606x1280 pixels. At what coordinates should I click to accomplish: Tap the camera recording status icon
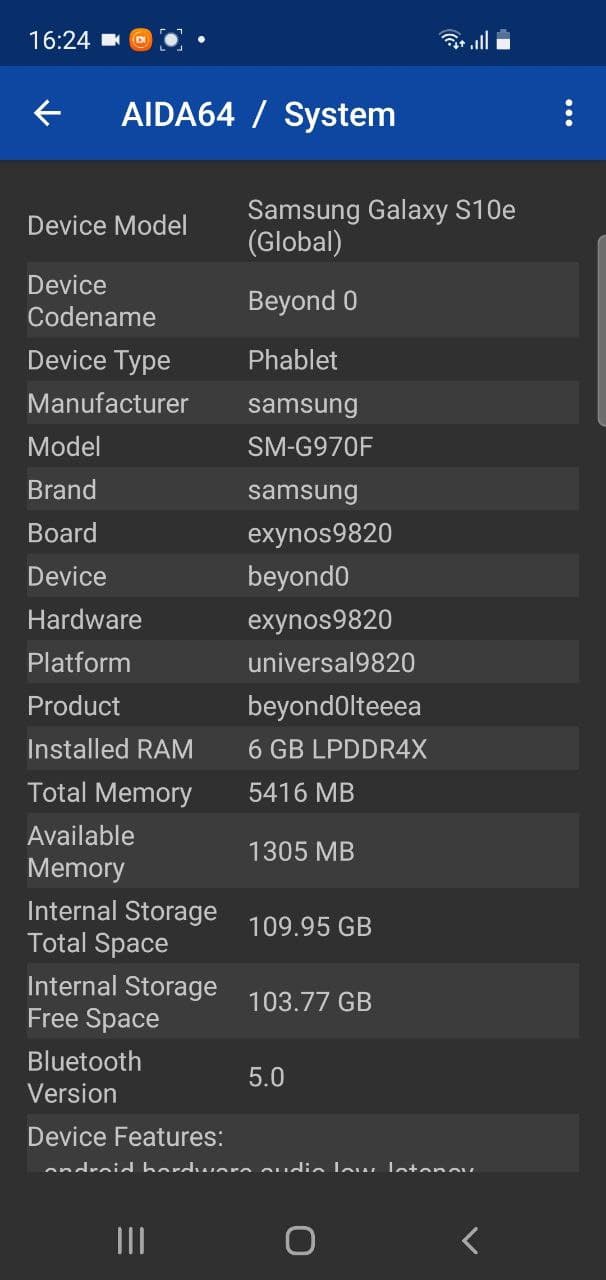pyautogui.click(x=110, y=40)
